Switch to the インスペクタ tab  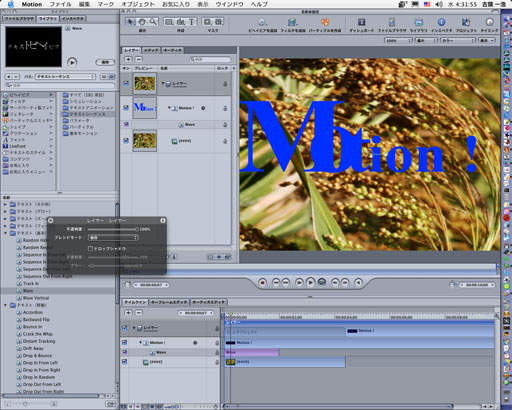(x=73, y=19)
